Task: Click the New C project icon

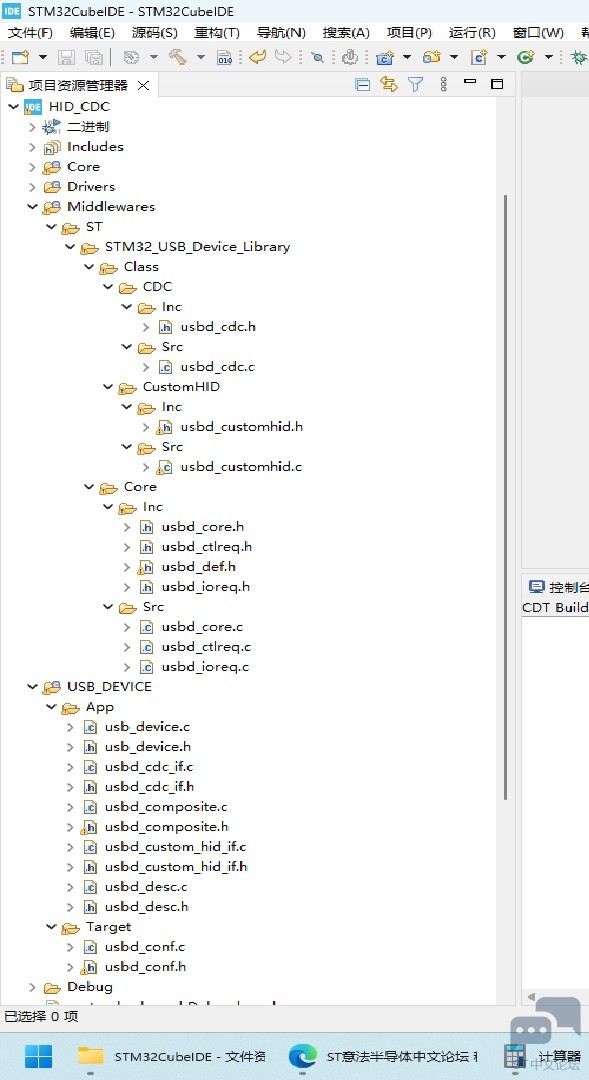Action: click(x=385, y=57)
